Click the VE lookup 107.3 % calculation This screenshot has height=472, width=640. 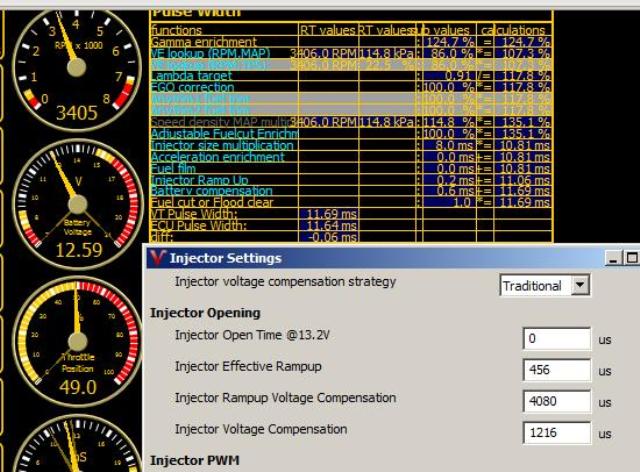[523, 53]
